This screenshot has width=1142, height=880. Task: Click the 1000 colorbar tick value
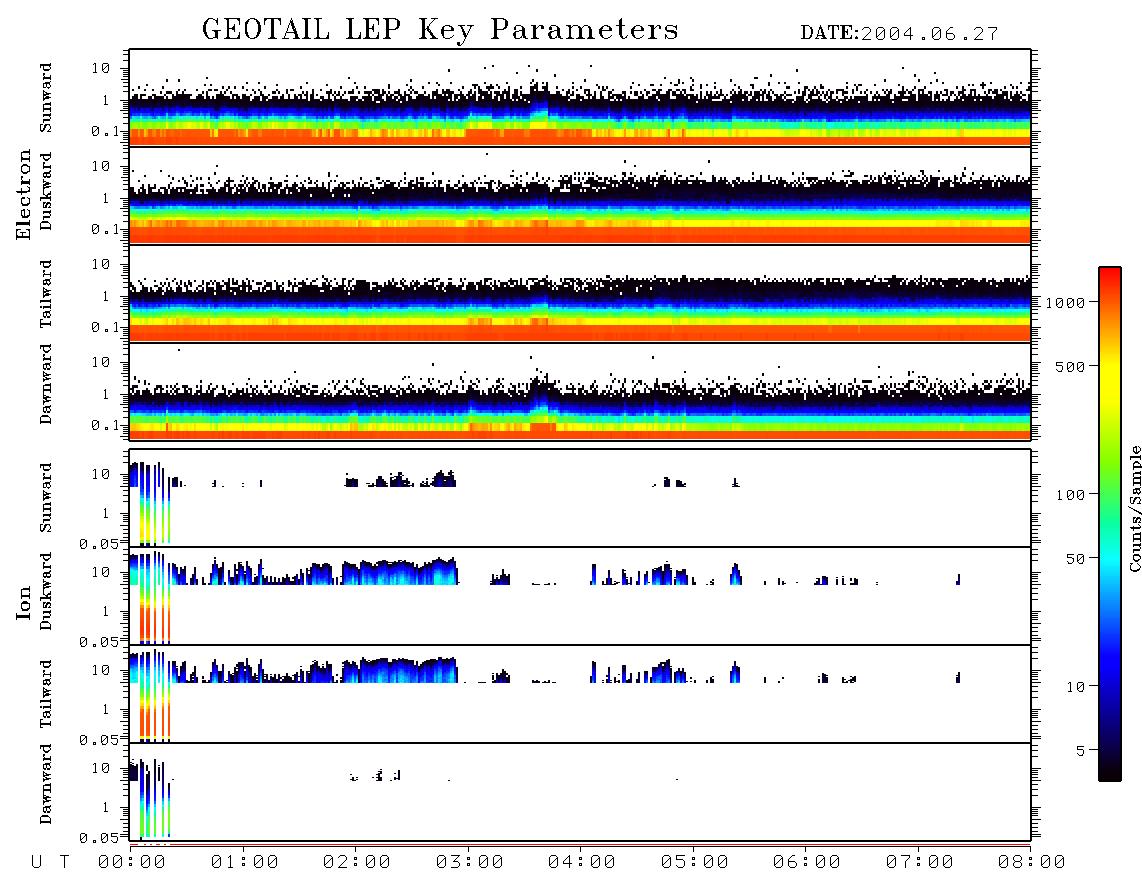coord(1065,303)
